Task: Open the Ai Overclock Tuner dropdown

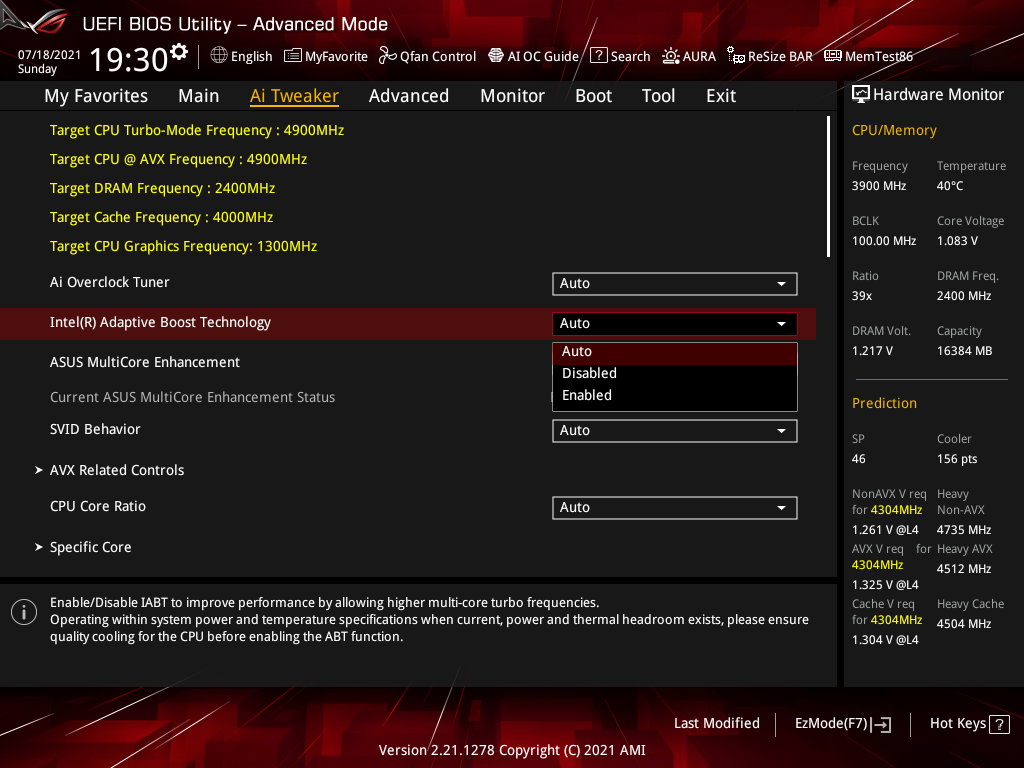Action: pyautogui.click(x=674, y=283)
